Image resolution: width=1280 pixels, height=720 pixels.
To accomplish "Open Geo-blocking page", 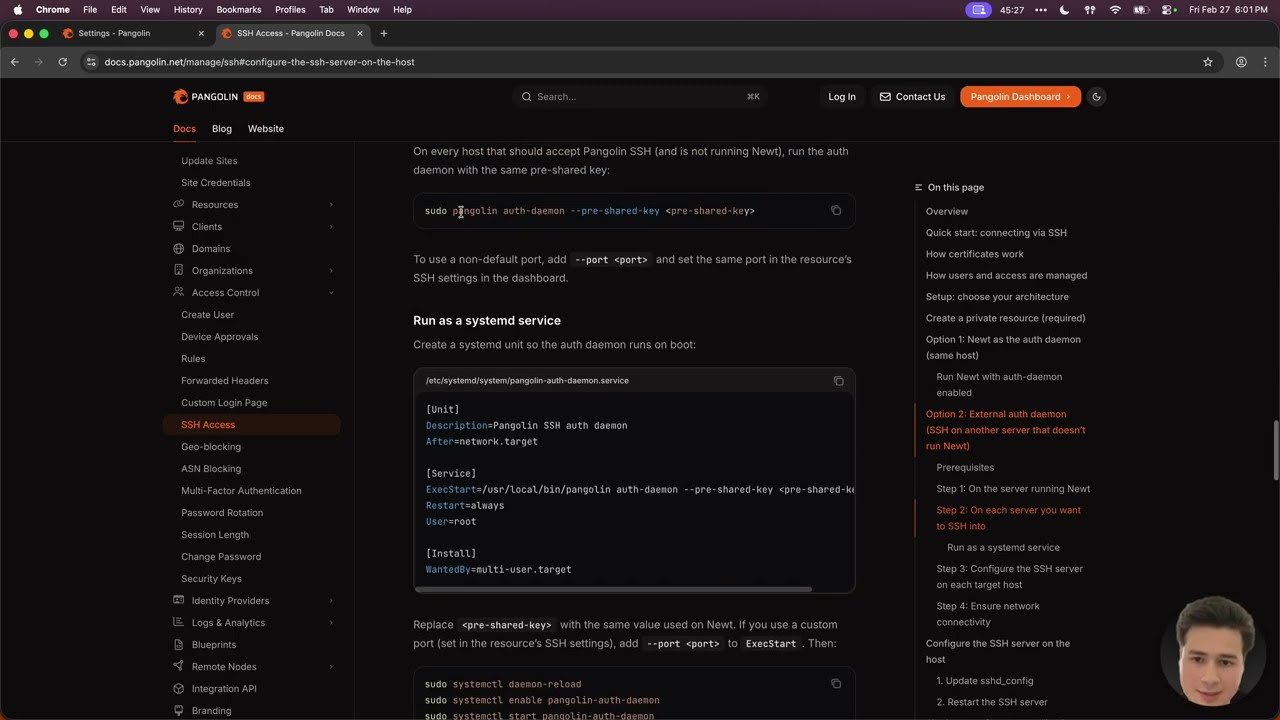I will (211, 447).
